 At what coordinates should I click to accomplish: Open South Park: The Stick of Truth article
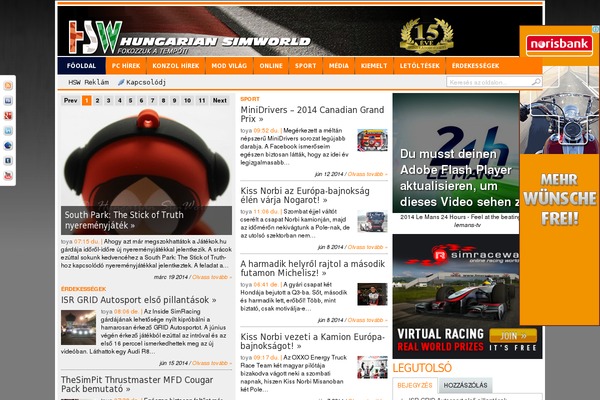pos(124,220)
